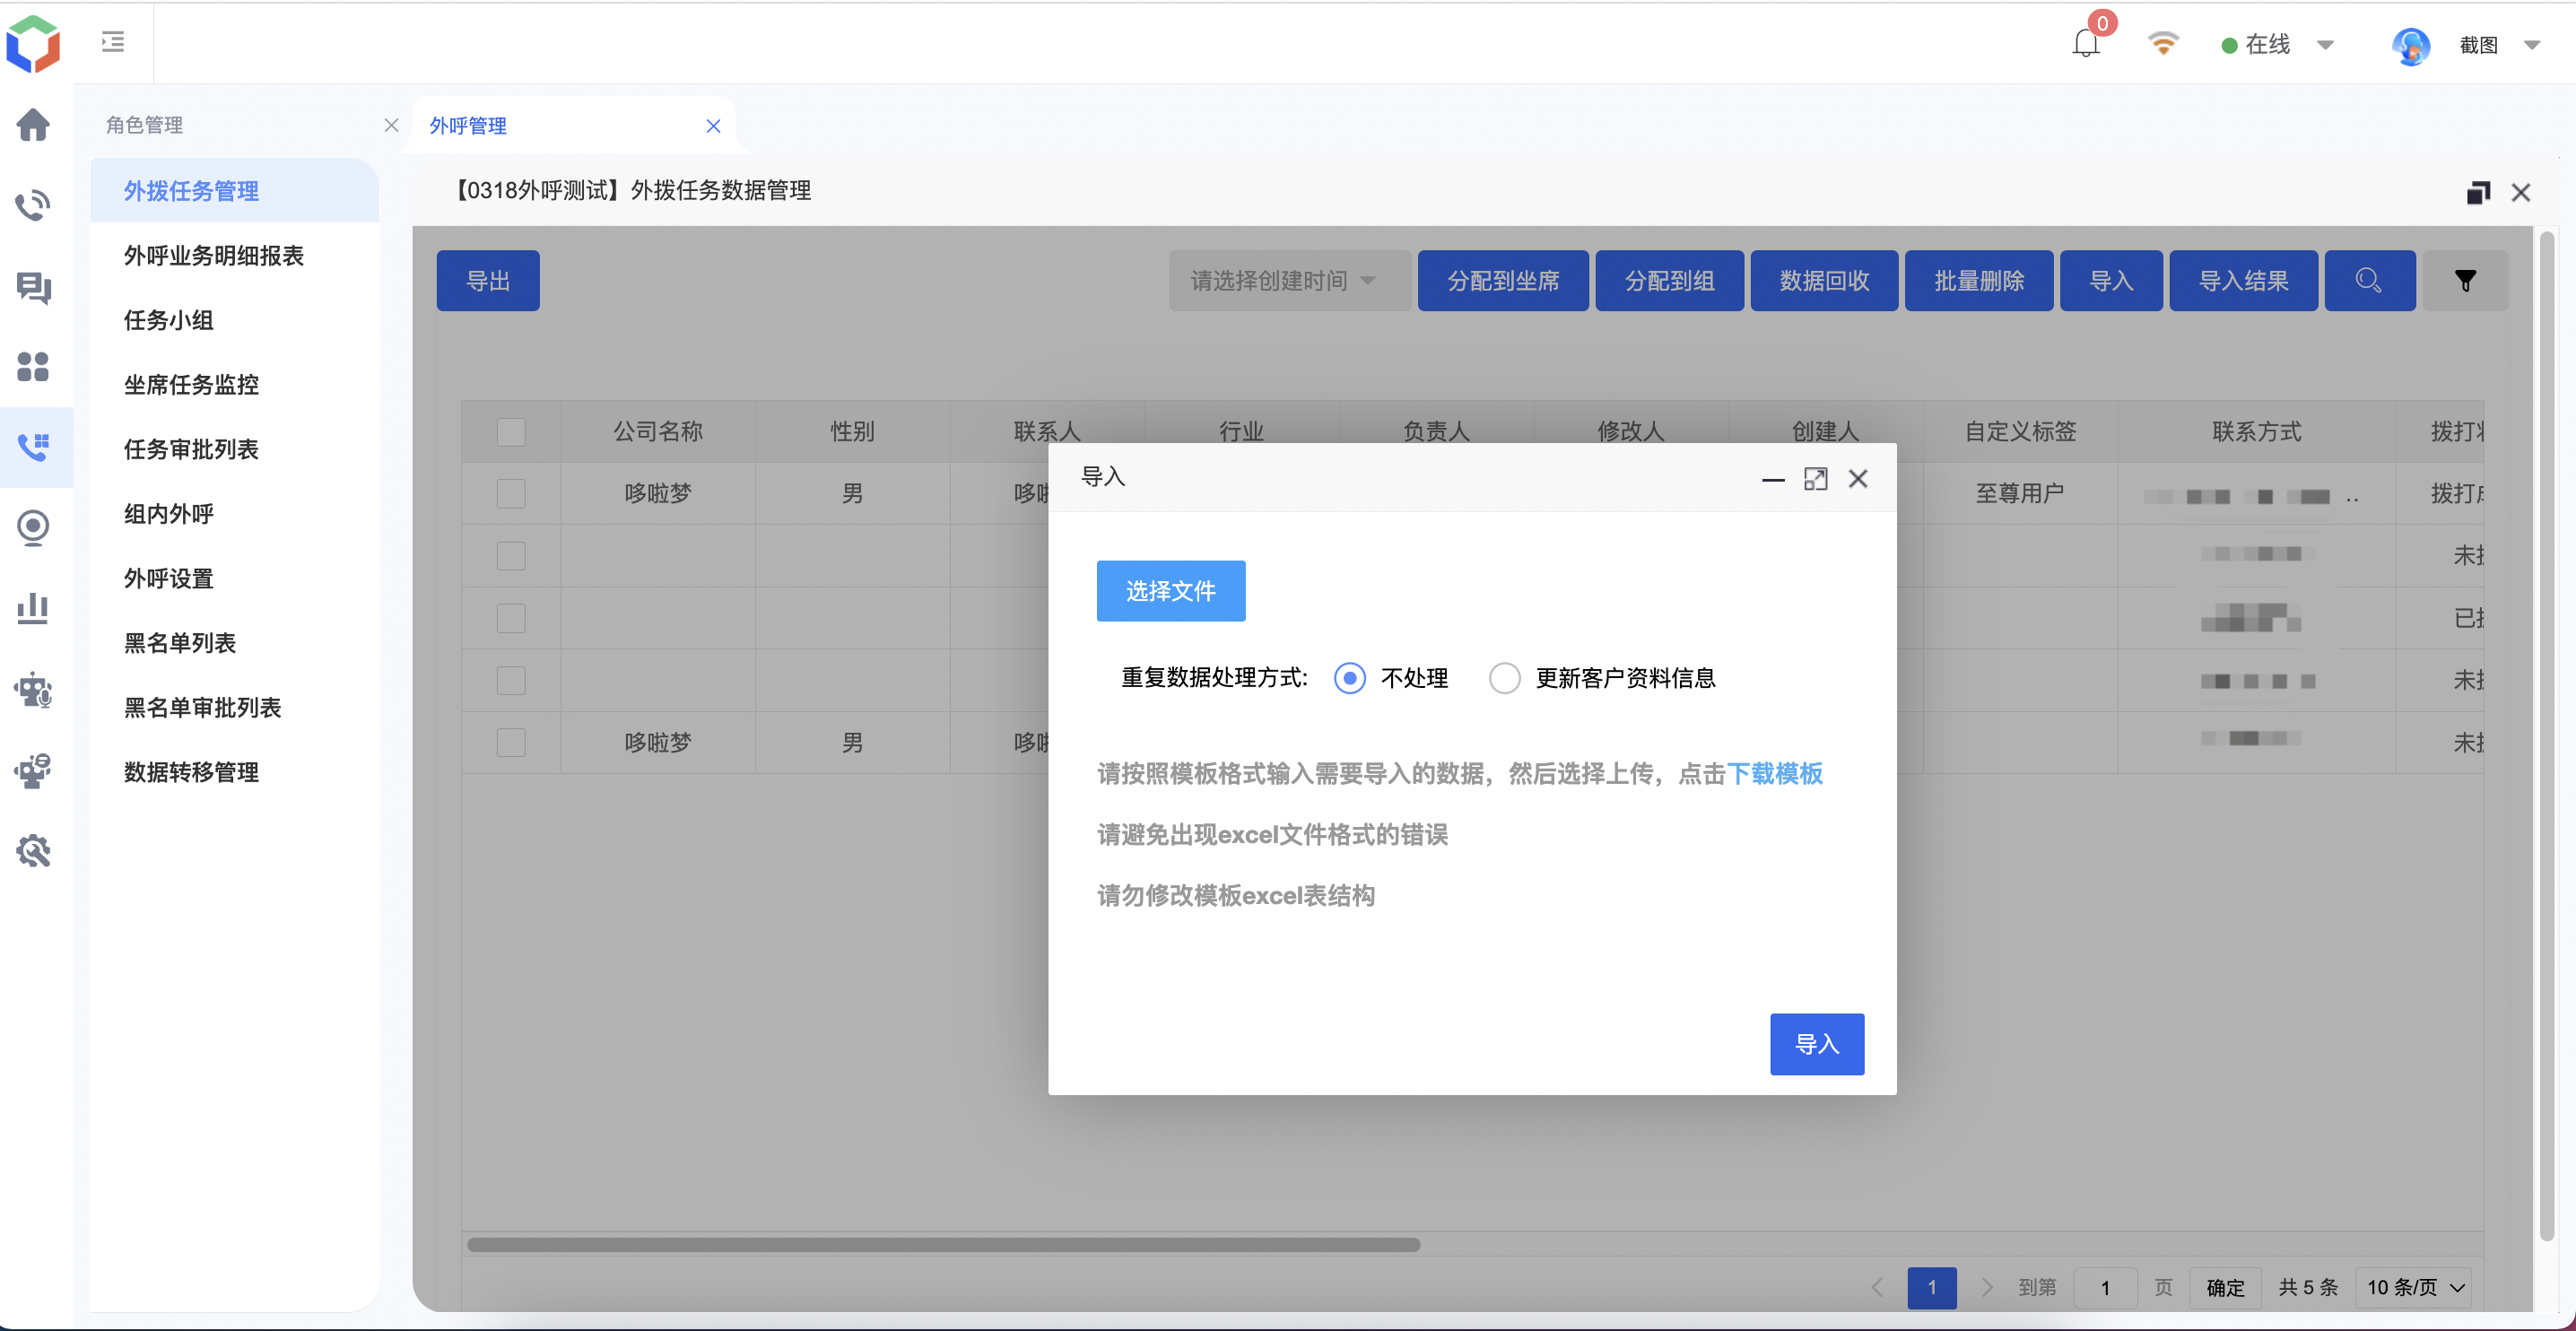
Task: Close the 导入 dialog
Action: click(1858, 479)
